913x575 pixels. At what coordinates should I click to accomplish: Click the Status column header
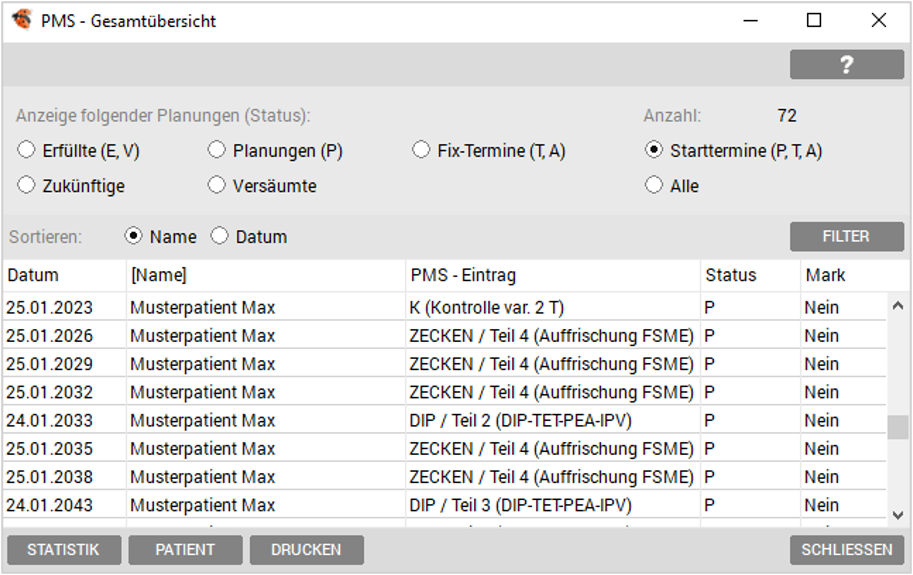click(751, 275)
